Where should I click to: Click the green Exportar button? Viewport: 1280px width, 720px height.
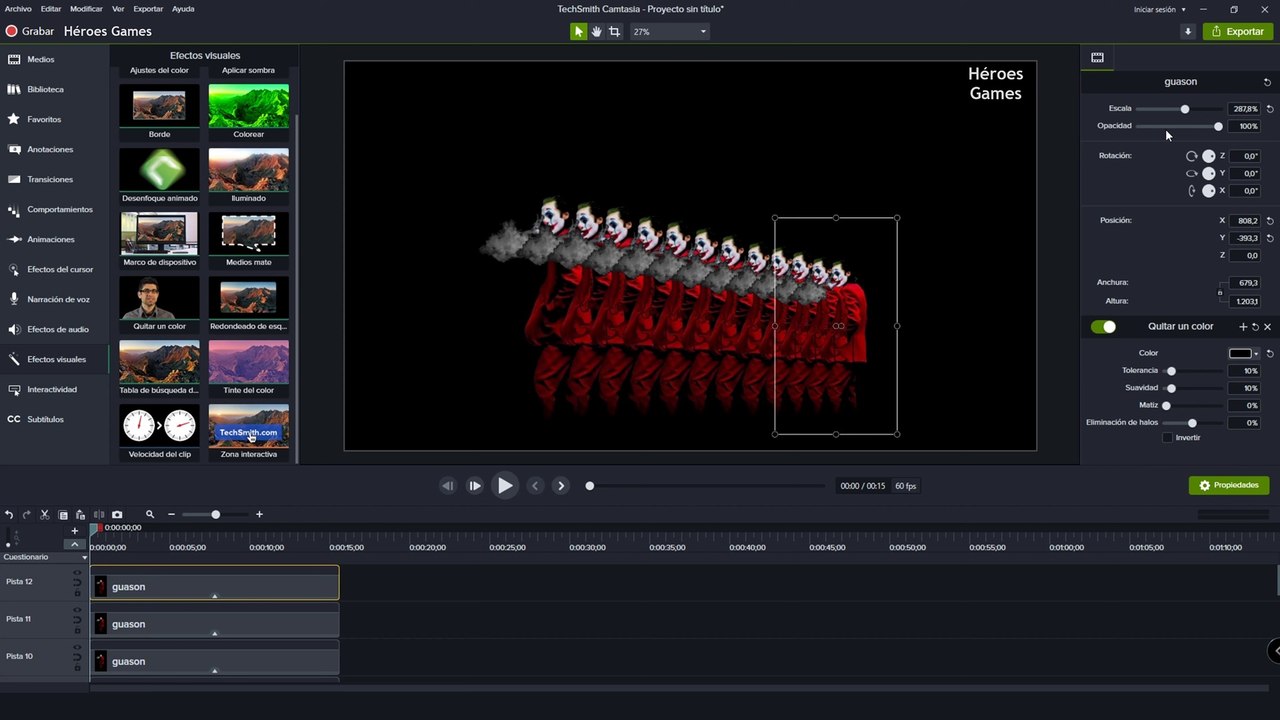pyautogui.click(x=1238, y=31)
